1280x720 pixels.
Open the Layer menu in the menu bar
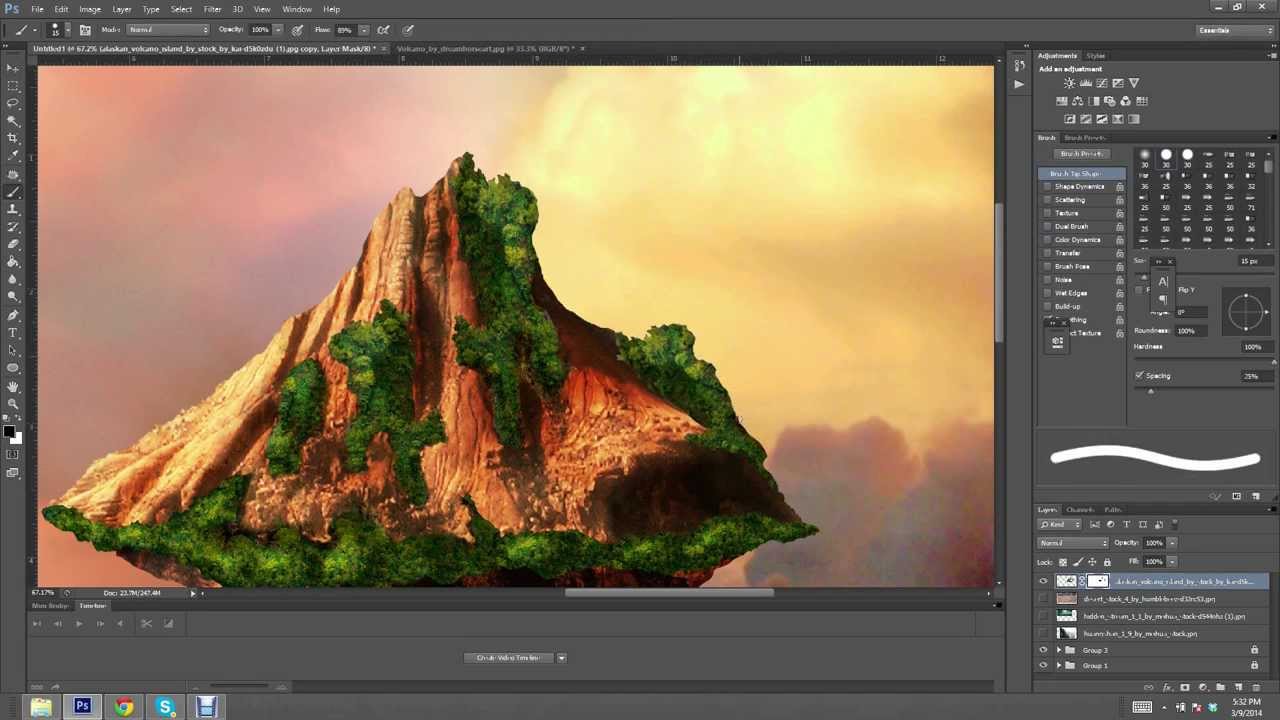click(121, 9)
